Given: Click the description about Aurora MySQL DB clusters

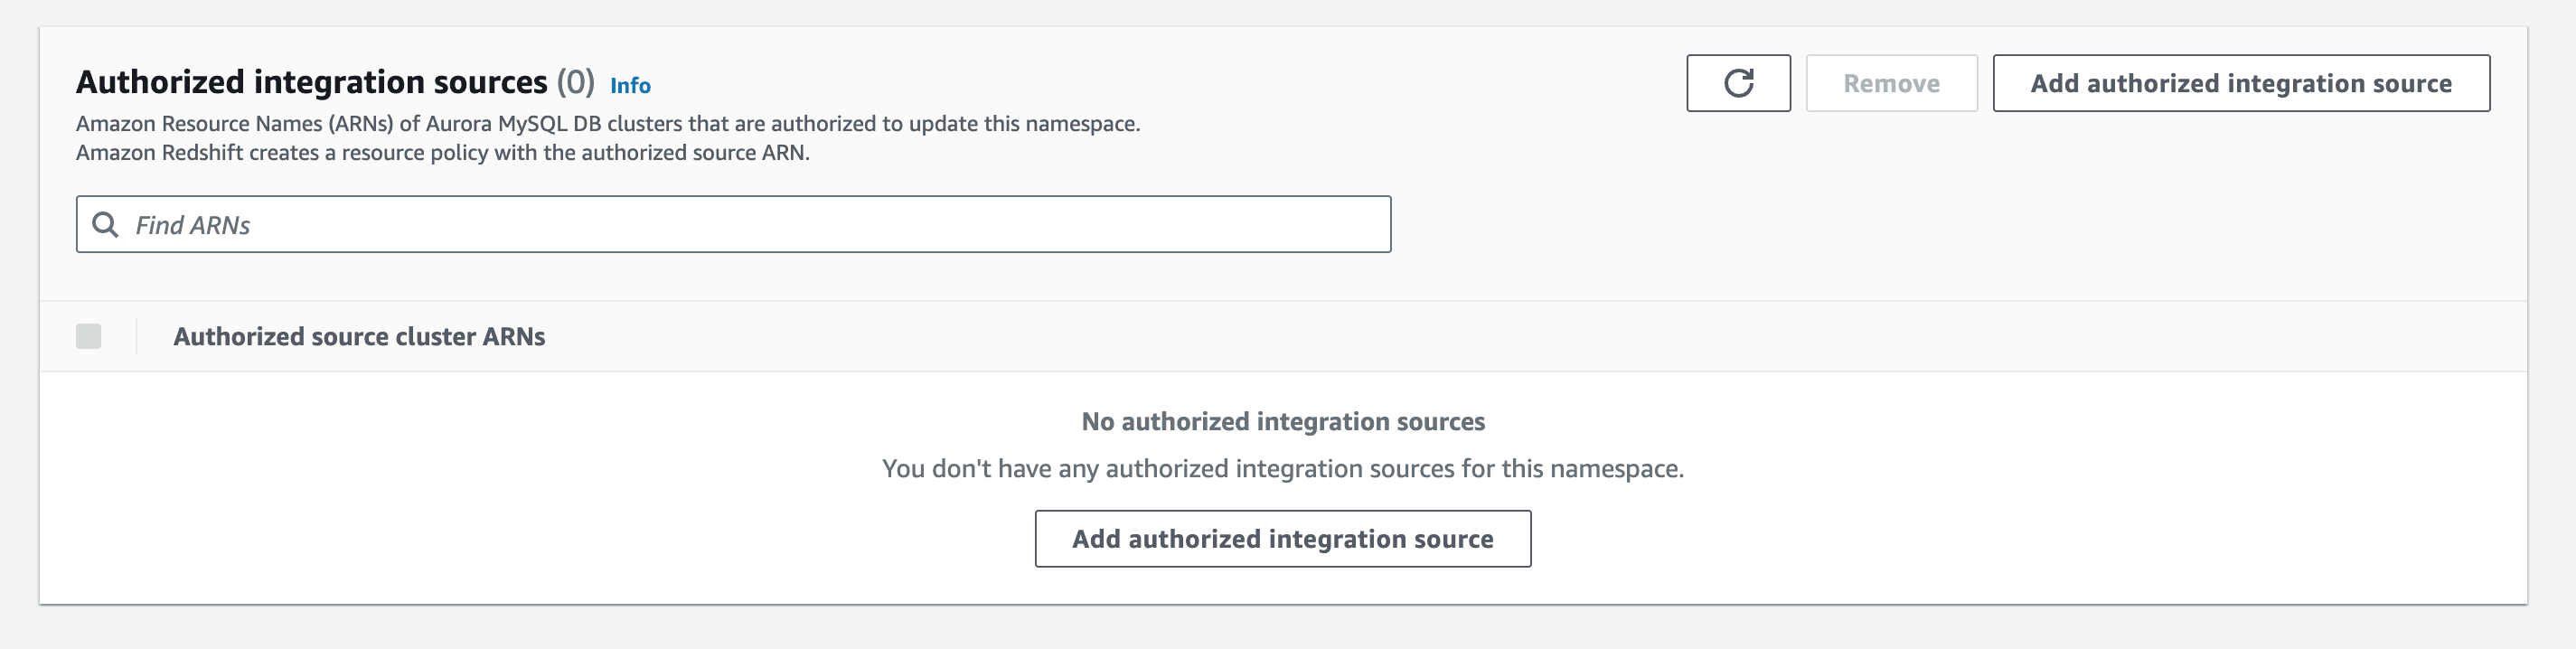Looking at the screenshot, I should point(608,138).
